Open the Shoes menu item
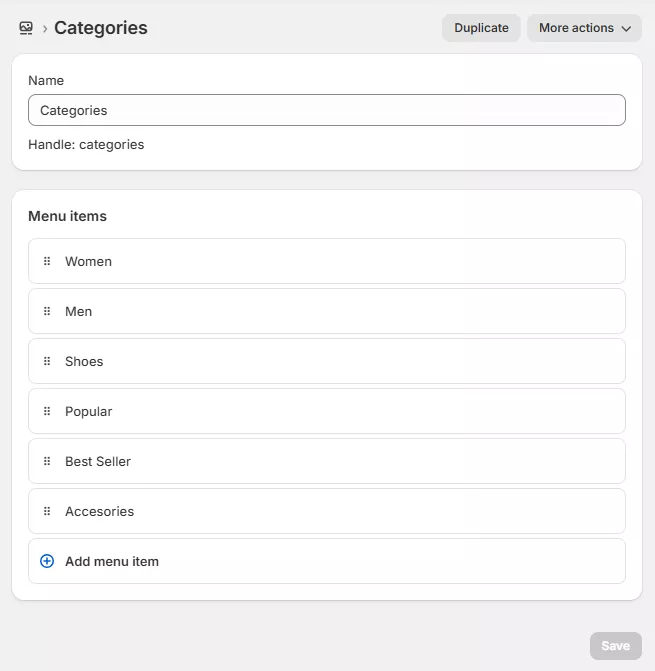This screenshot has height=671, width=655. tap(84, 361)
